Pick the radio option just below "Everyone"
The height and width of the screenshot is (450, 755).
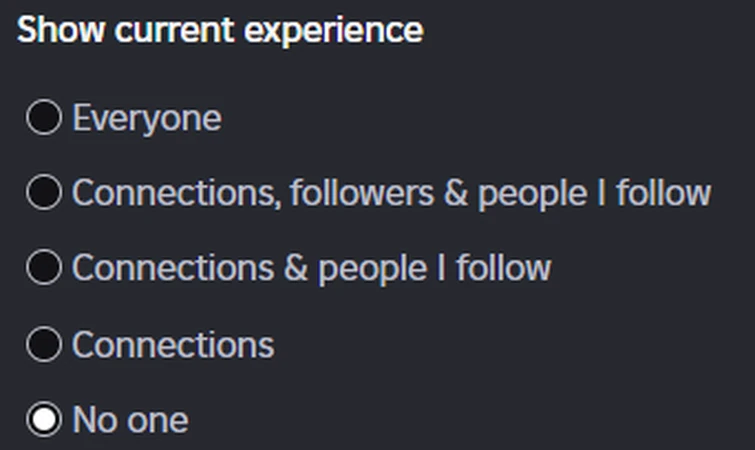click(x=44, y=192)
